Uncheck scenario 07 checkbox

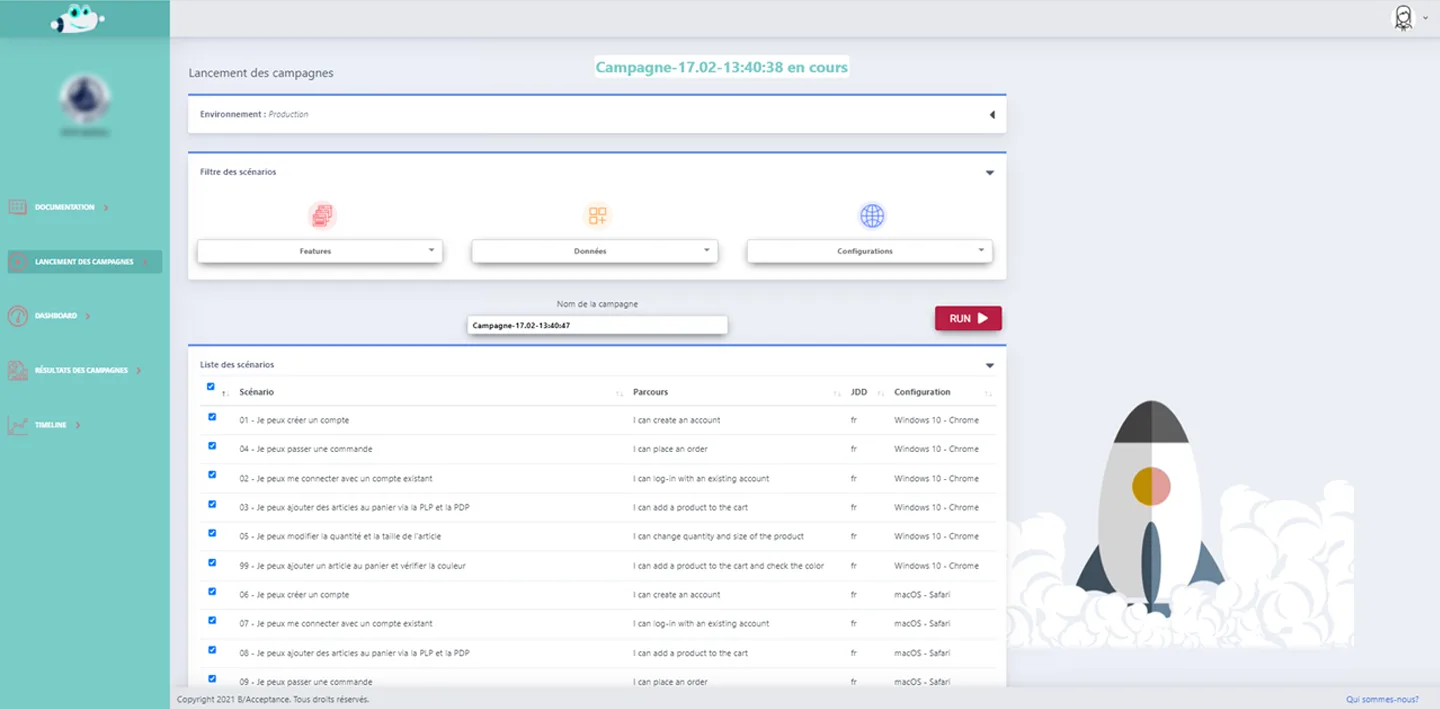212,620
